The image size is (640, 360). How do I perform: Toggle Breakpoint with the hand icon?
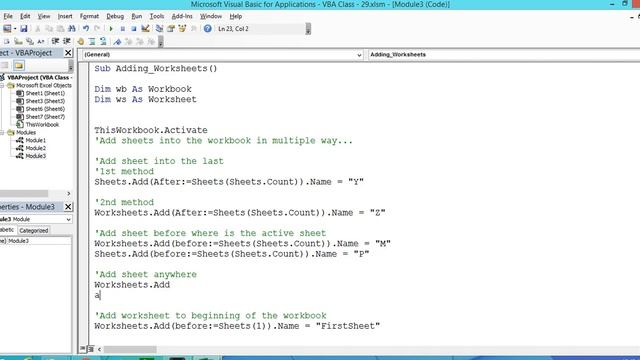tap(80, 42)
